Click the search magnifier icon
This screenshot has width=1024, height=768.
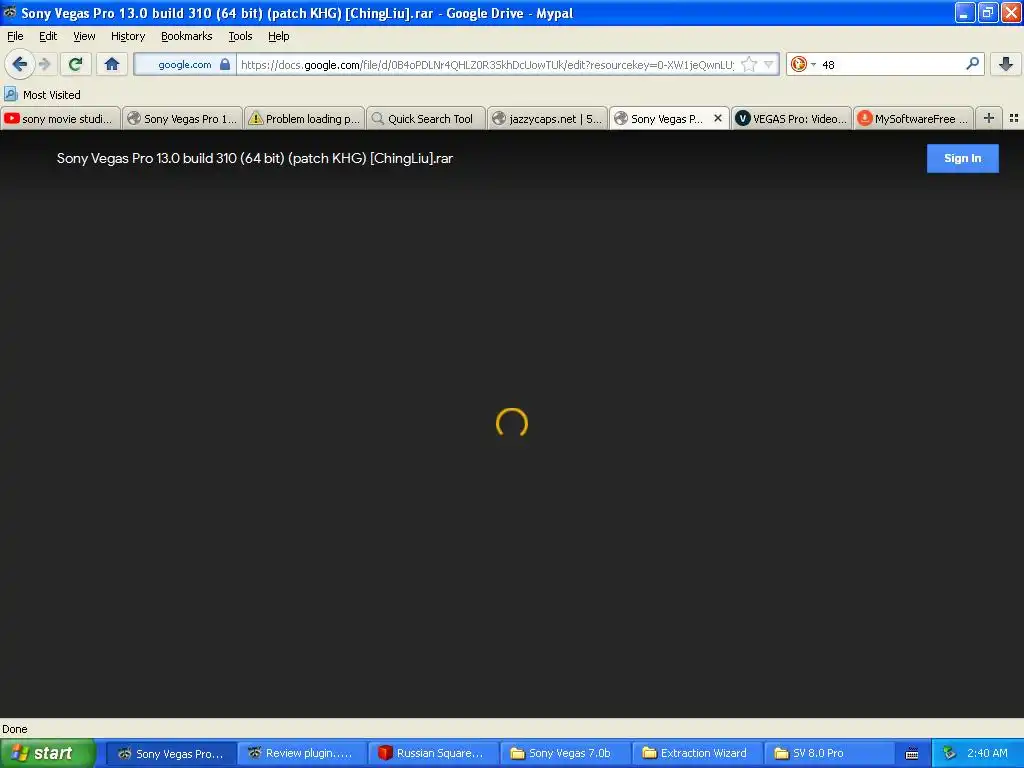coord(972,64)
